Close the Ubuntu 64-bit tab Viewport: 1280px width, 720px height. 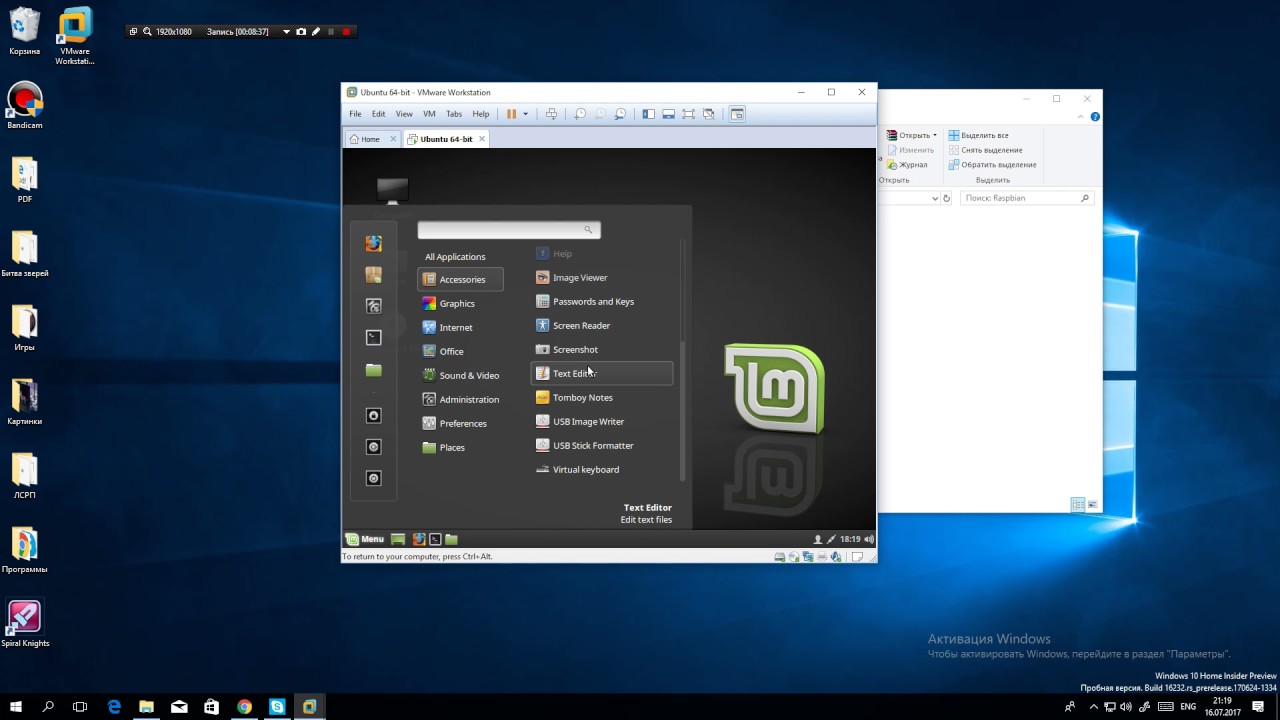click(x=482, y=139)
